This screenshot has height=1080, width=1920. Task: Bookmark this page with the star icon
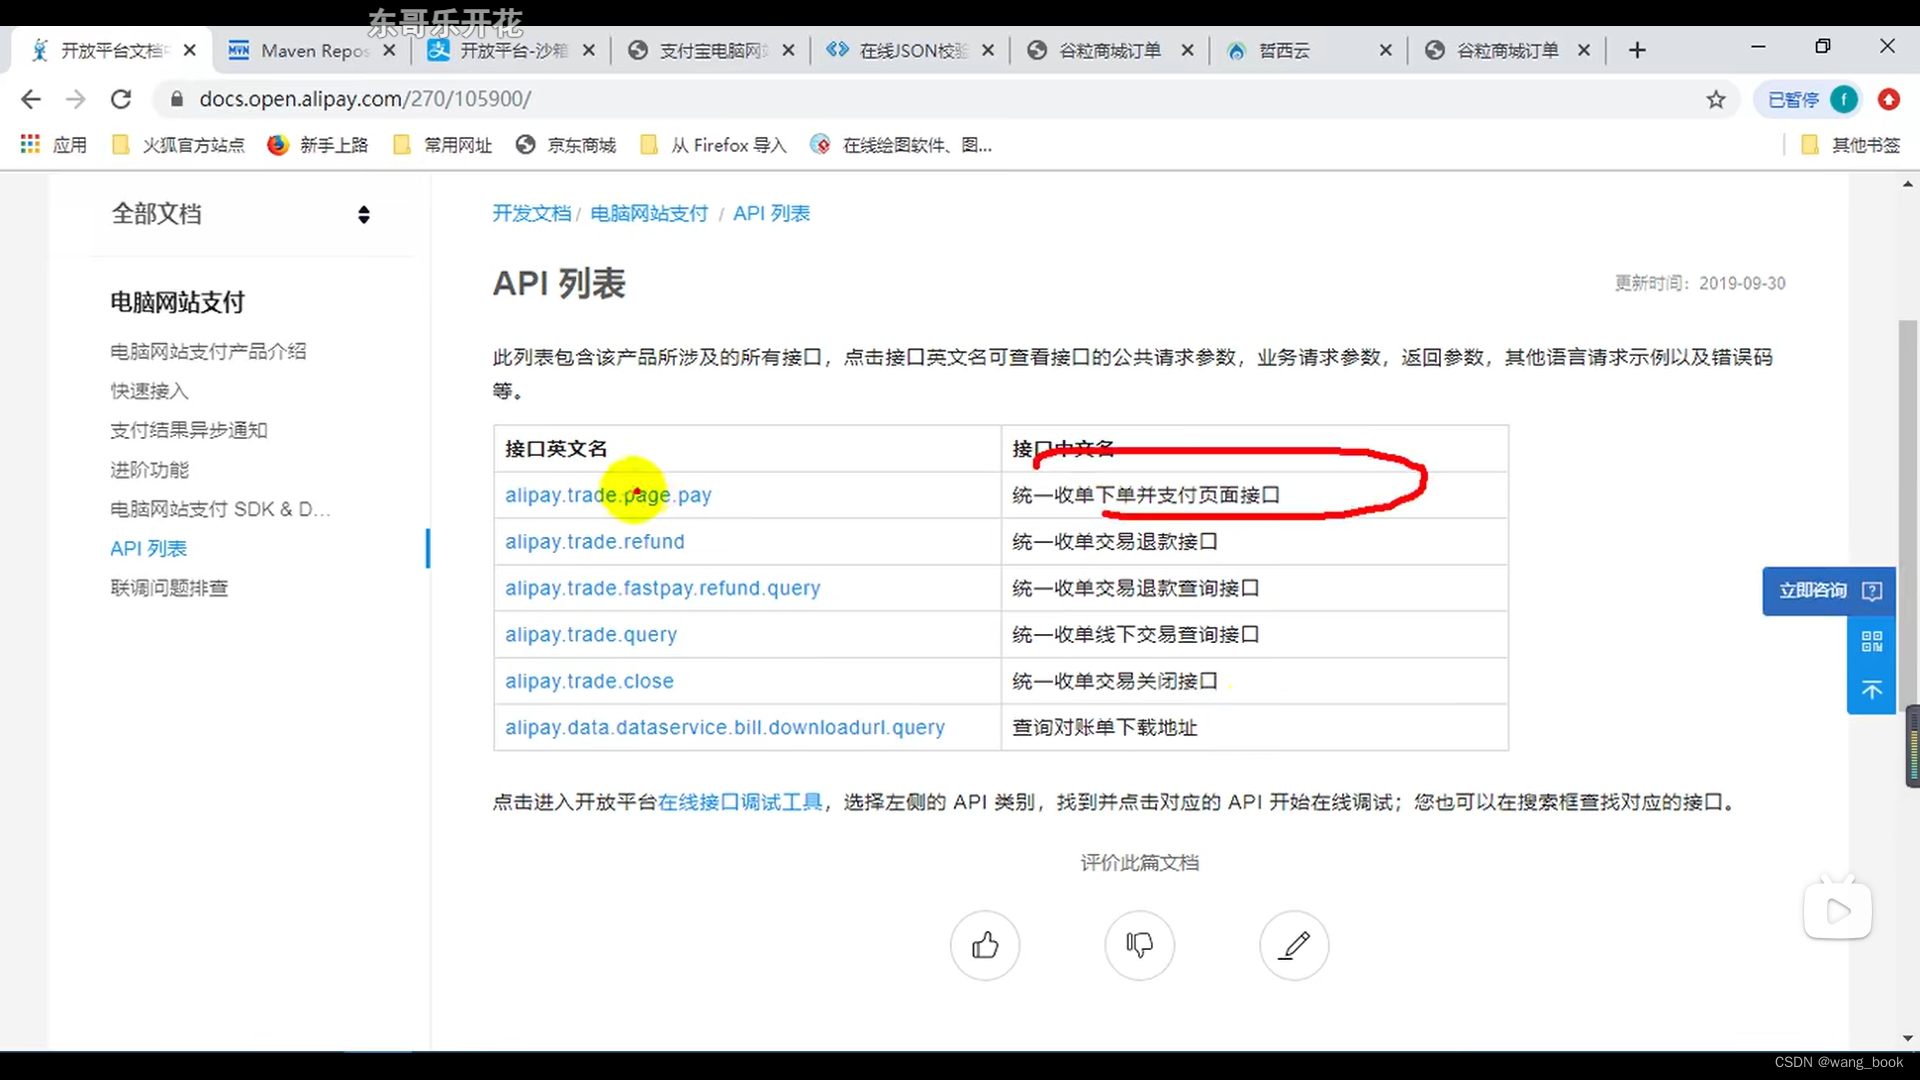click(x=1716, y=99)
